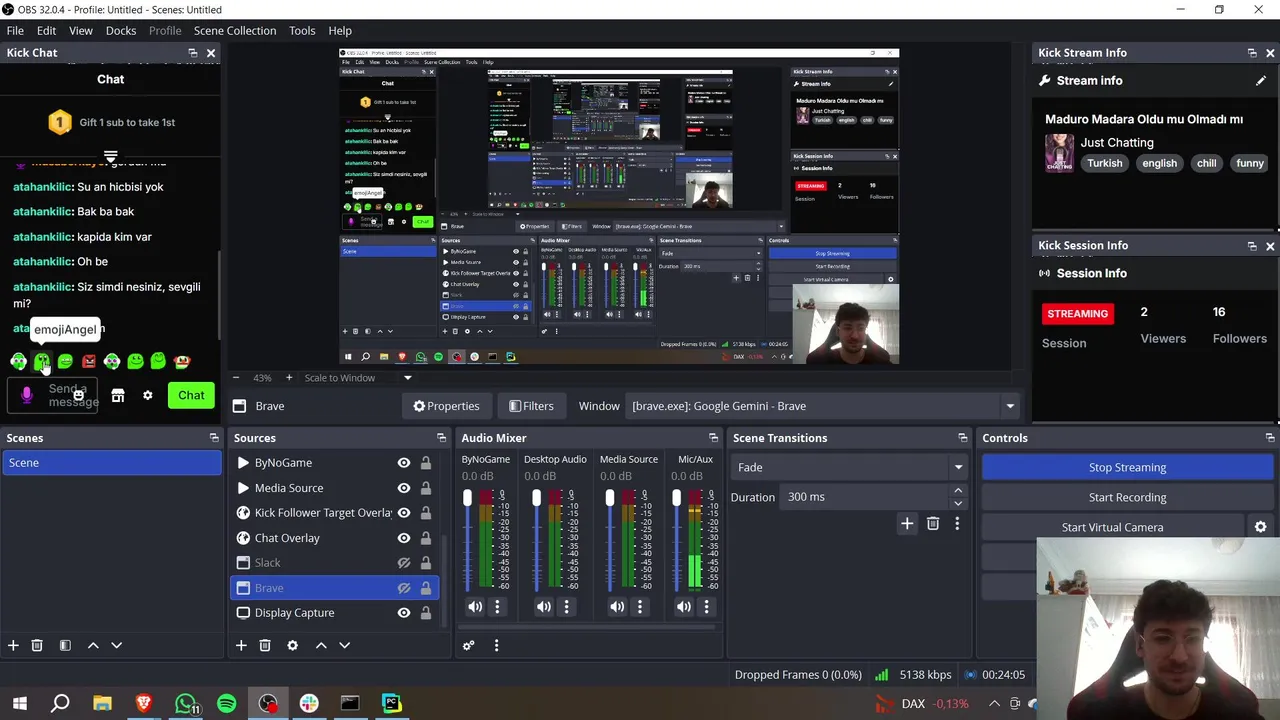1280x720 pixels.
Task: Open transition properties three-dot menu
Action: 957,523
